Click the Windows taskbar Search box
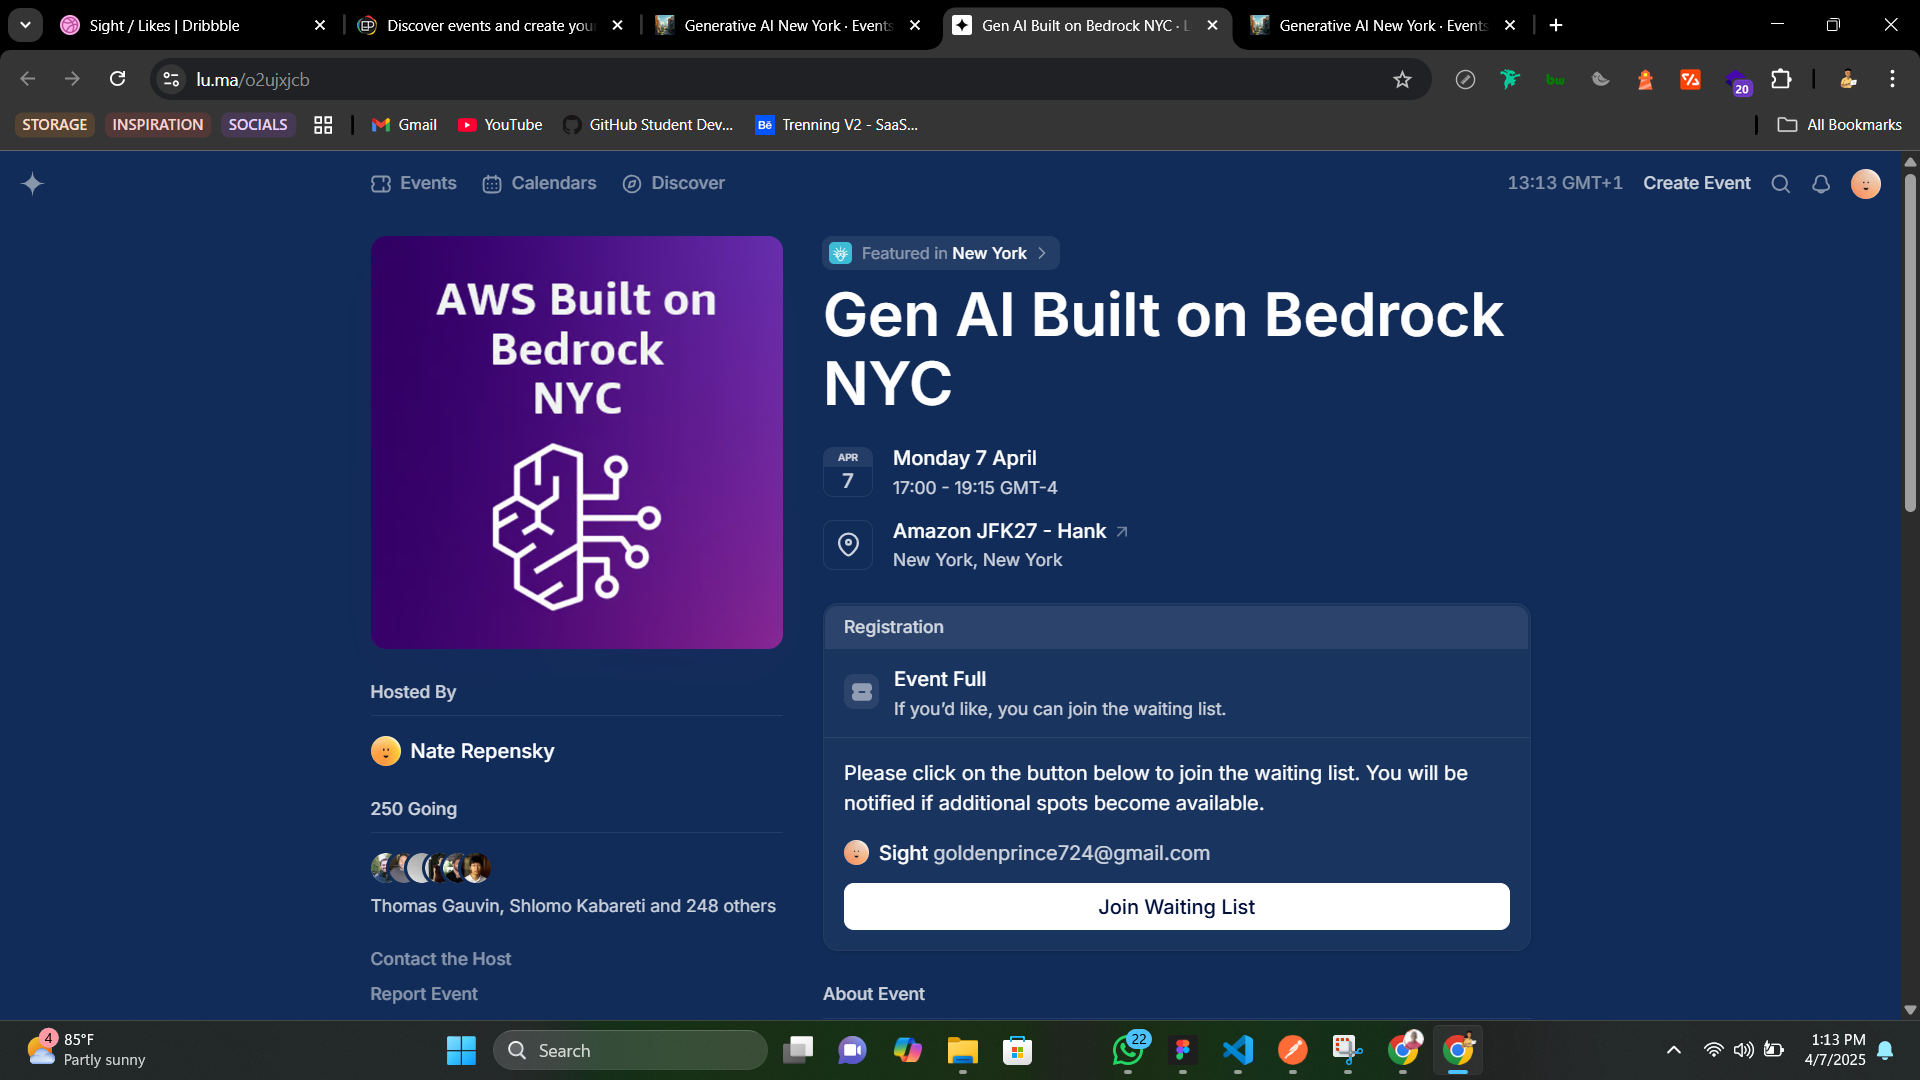 click(x=630, y=1050)
